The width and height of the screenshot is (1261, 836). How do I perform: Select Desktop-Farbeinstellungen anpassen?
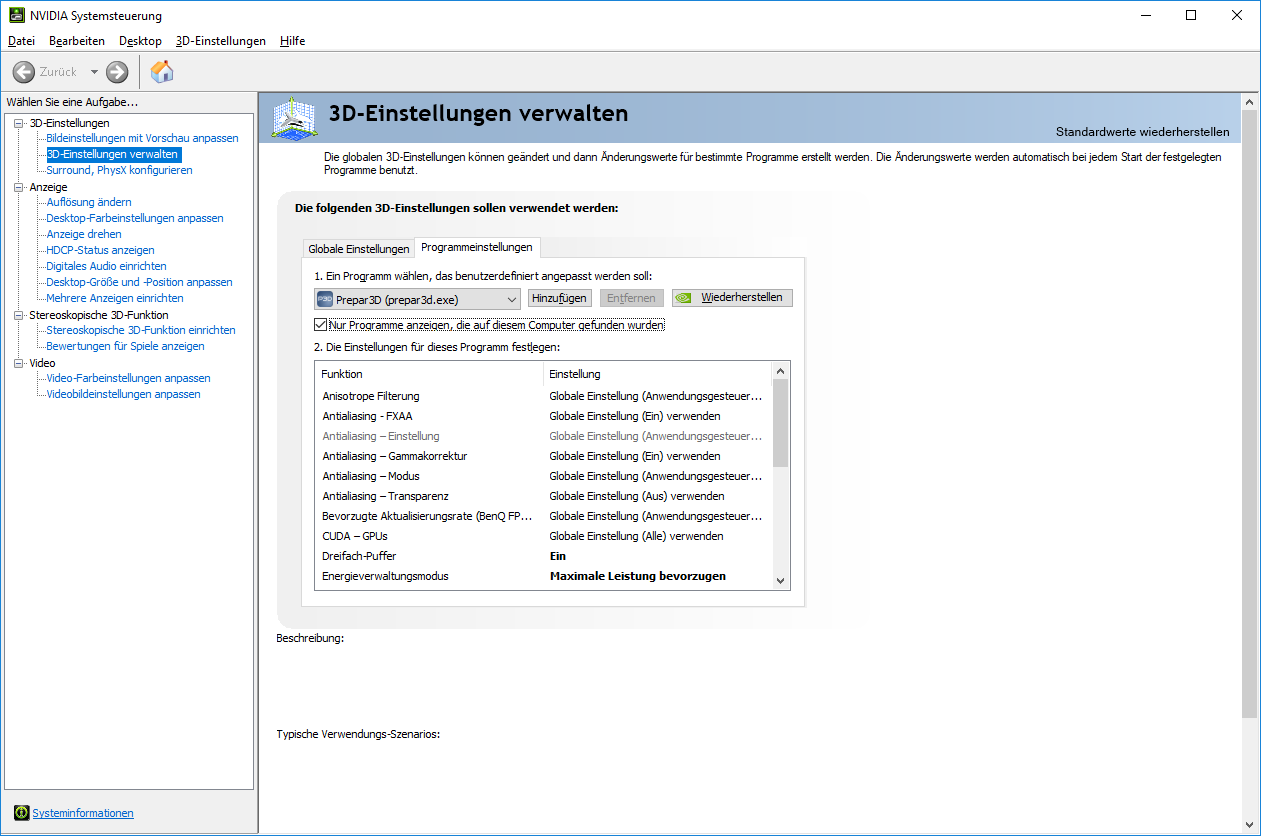(135, 218)
